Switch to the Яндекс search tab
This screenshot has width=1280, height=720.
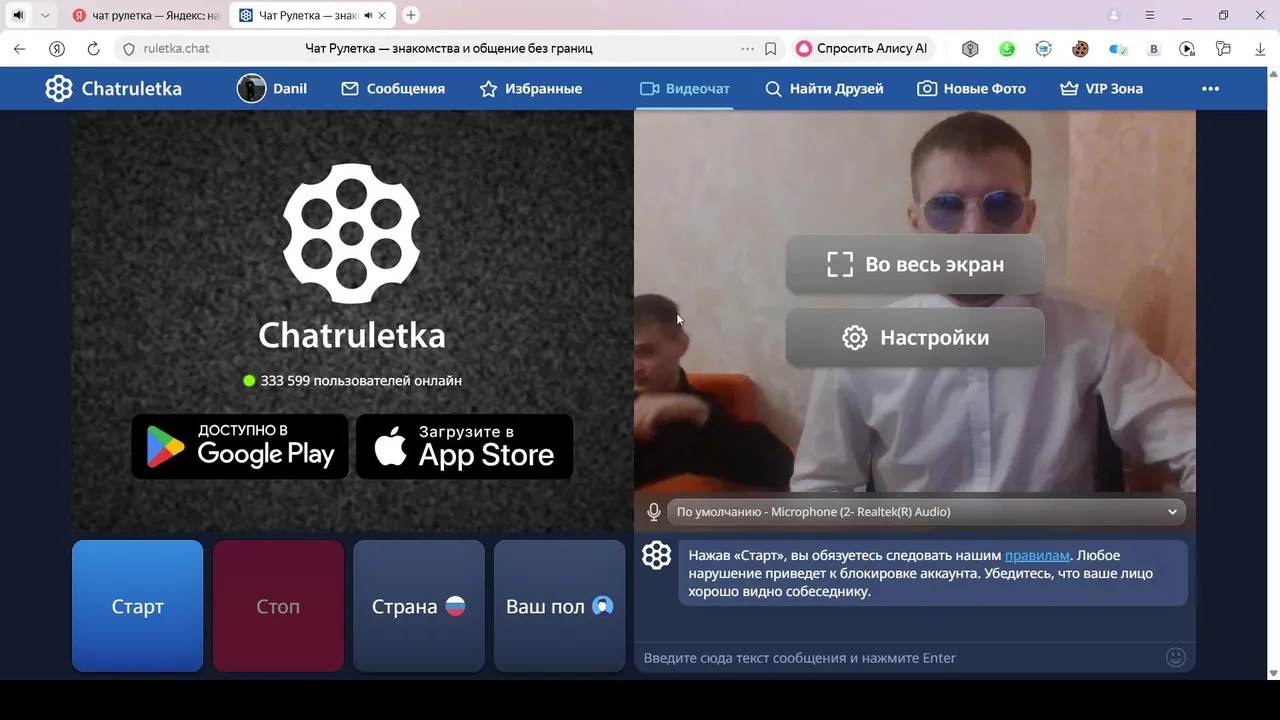pos(146,15)
